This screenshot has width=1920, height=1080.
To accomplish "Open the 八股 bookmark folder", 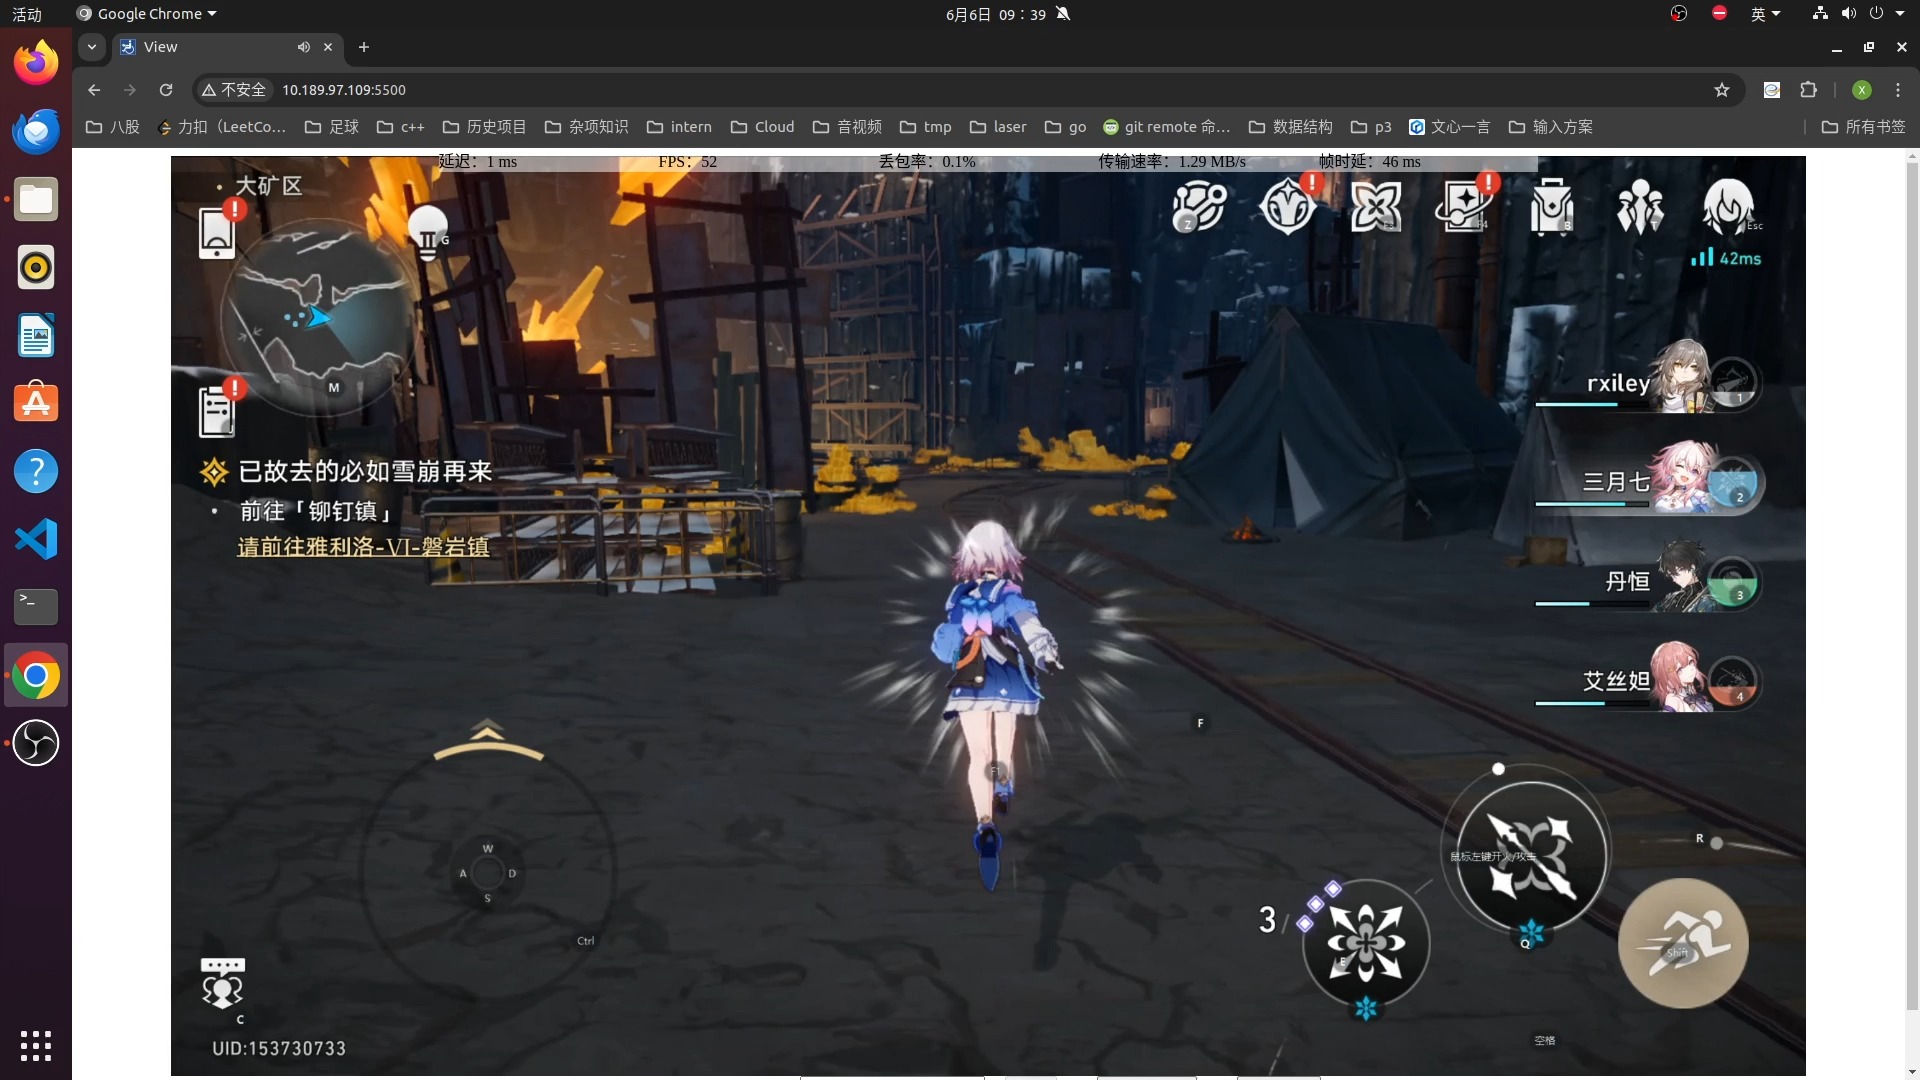I will [113, 127].
